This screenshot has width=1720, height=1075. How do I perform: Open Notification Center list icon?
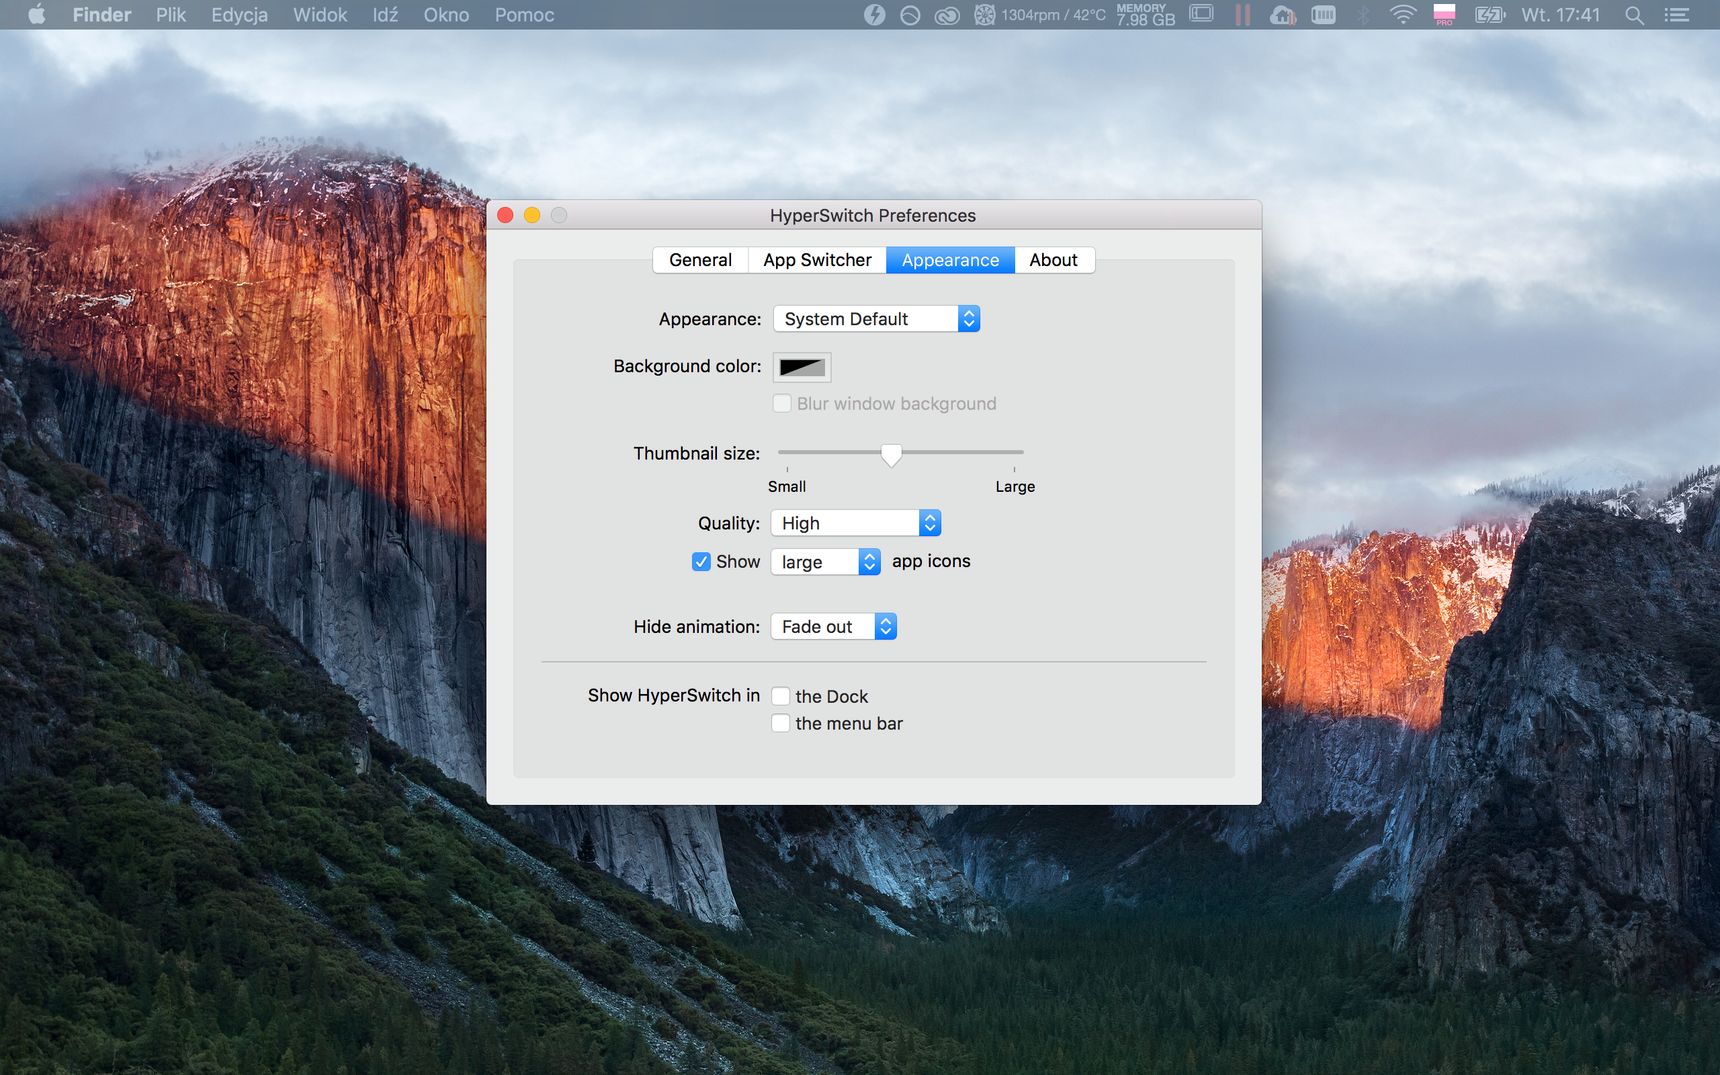1676,15
